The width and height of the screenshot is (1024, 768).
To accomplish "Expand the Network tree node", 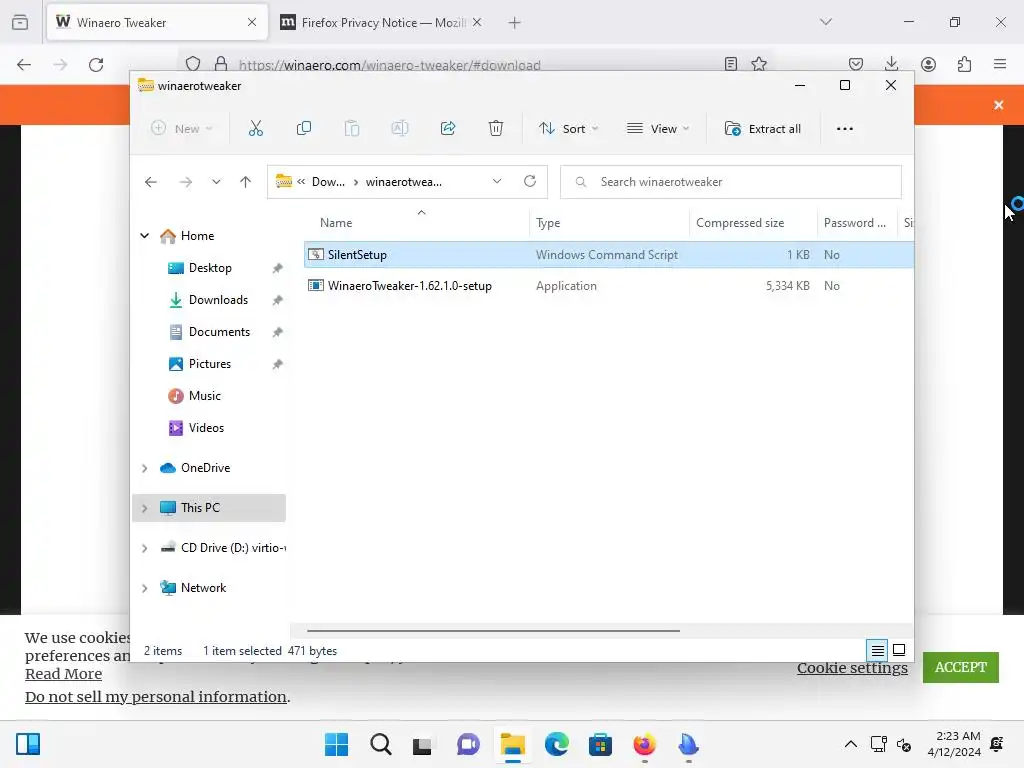I will pos(144,588).
